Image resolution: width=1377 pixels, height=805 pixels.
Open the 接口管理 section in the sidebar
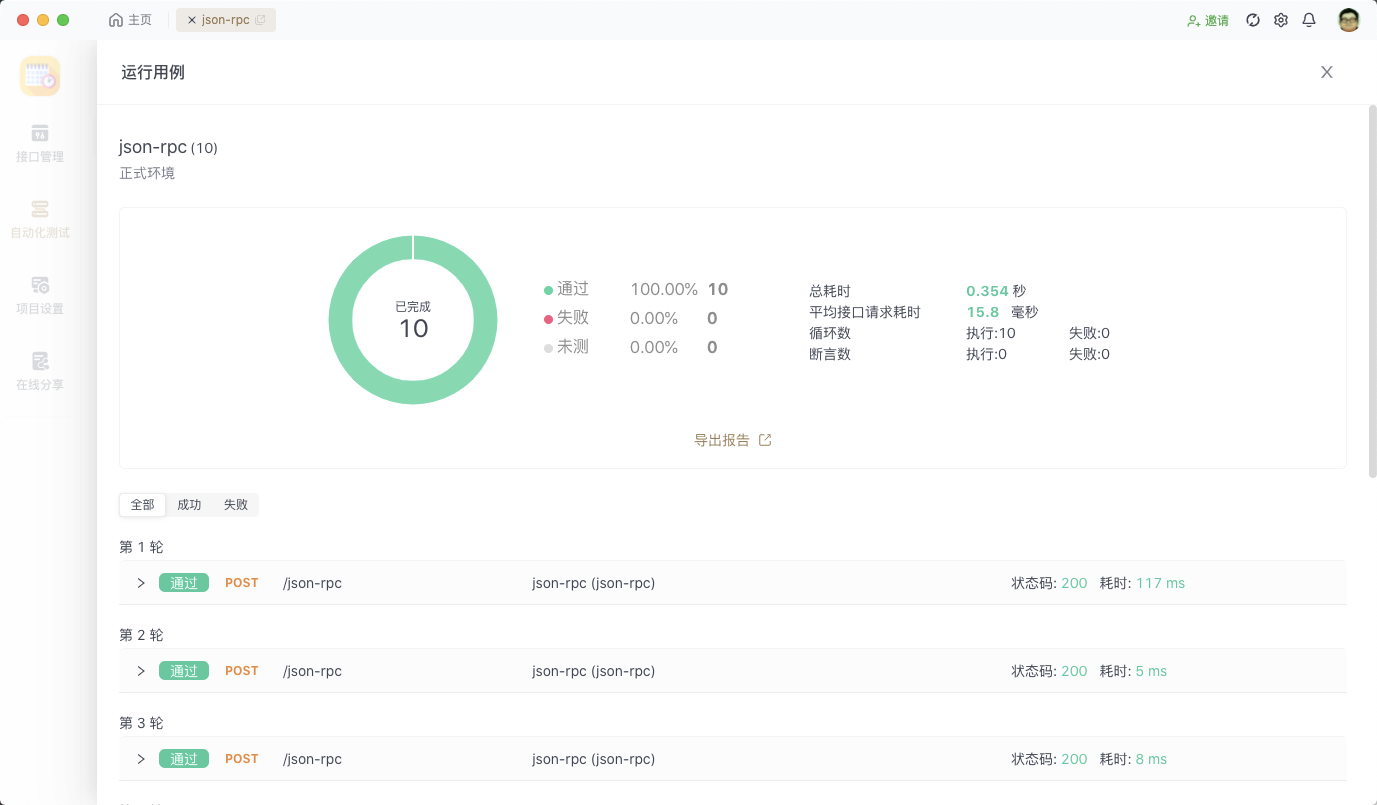39,144
